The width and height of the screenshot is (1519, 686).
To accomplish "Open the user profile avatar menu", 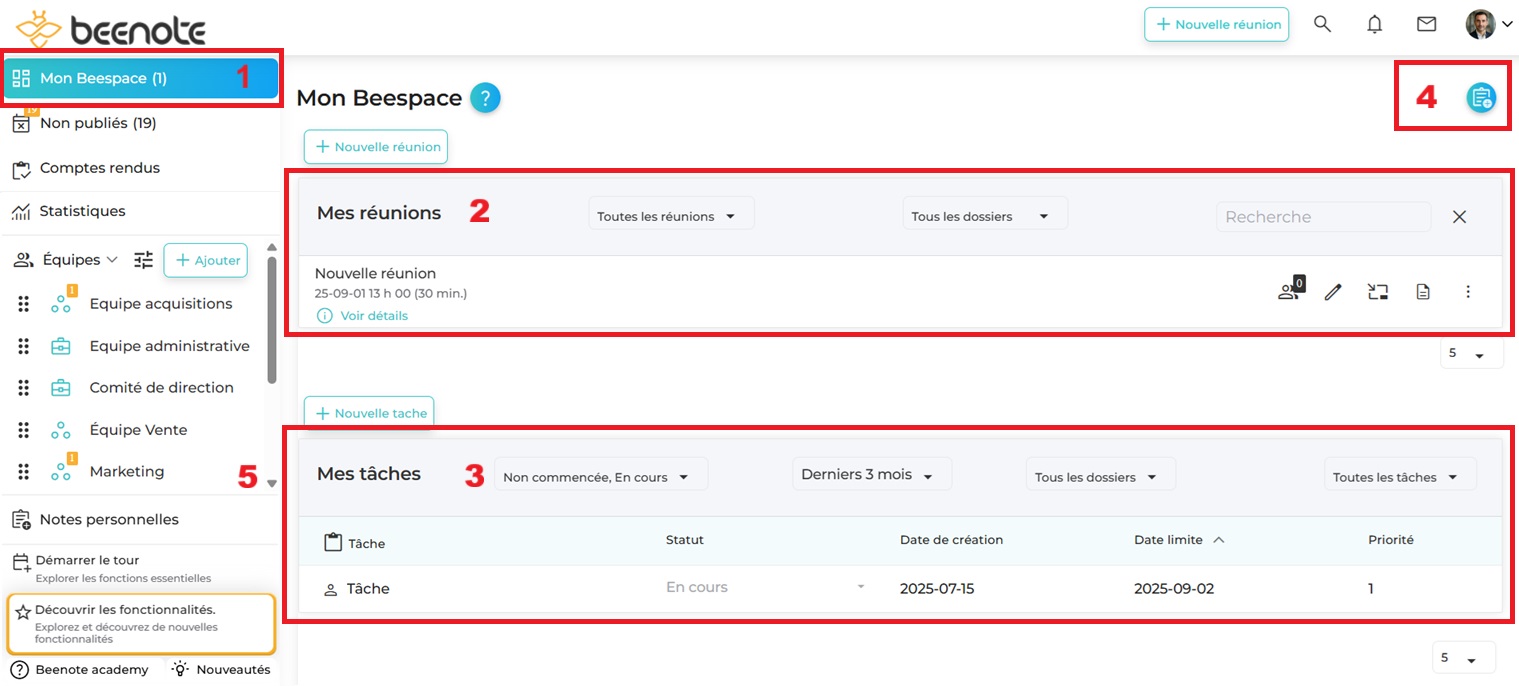I will coord(1488,24).
